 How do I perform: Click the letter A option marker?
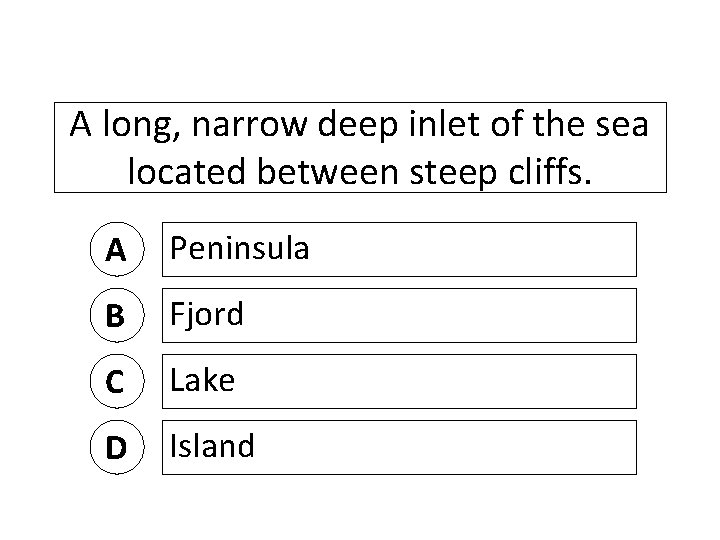(117, 250)
